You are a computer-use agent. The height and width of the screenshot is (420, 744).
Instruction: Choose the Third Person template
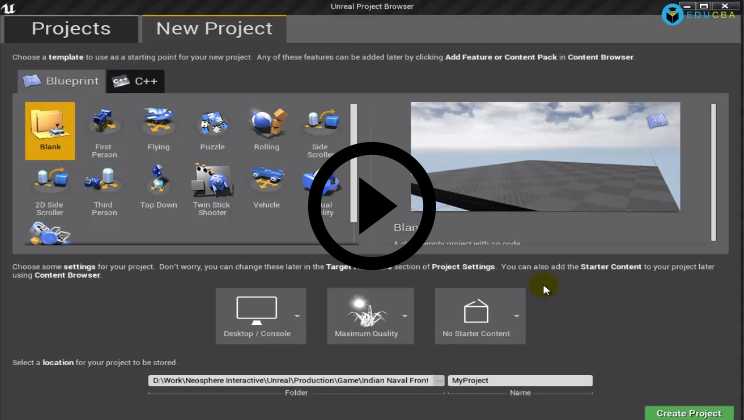point(104,189)
